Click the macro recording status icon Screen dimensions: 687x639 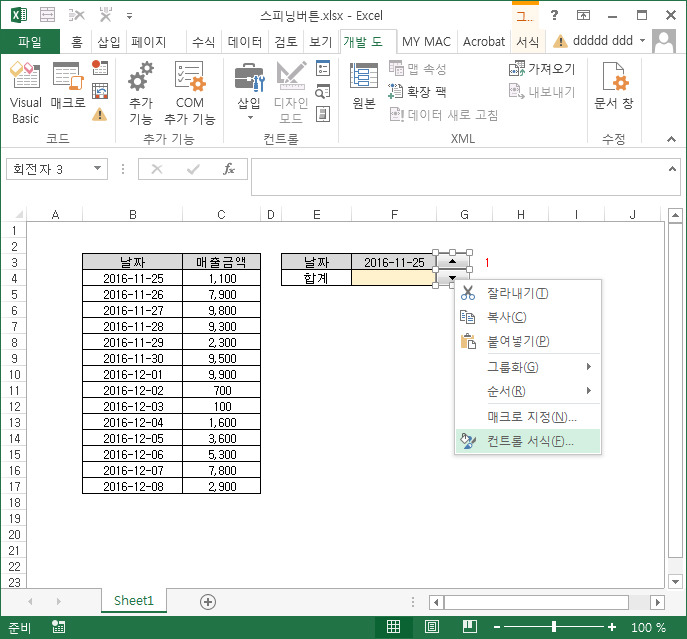(58, 627)
